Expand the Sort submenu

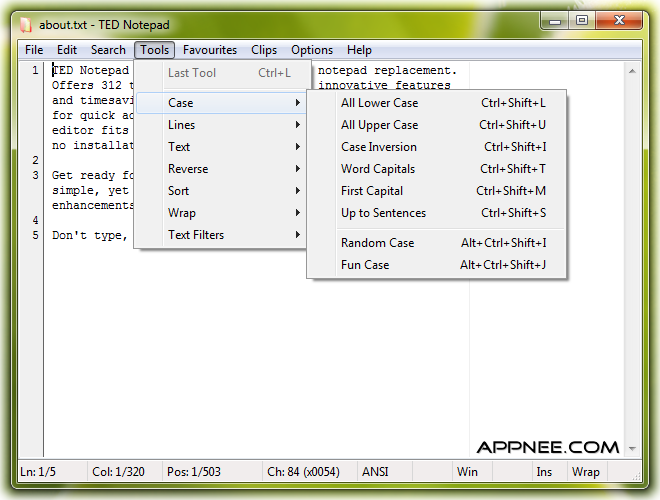point(221,191)
